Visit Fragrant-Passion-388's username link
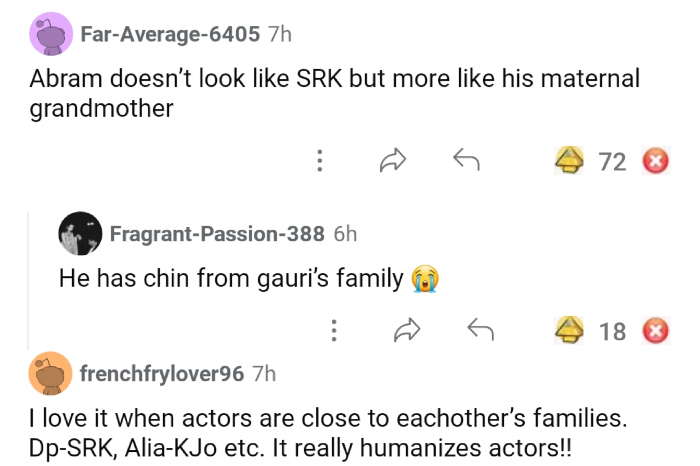This screenshot has width=700, height=466. (216, 234)
